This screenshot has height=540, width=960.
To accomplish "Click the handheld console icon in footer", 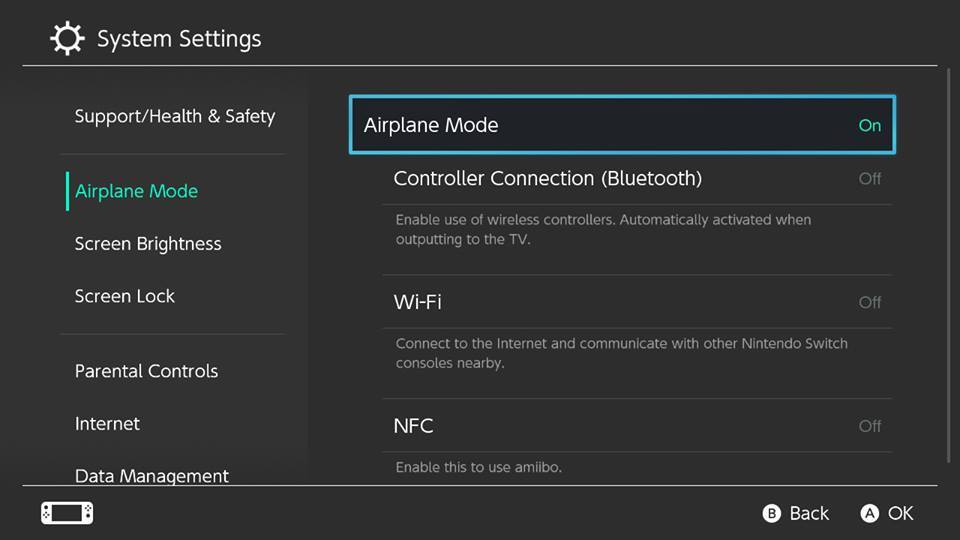I will [x=67, y=513].
